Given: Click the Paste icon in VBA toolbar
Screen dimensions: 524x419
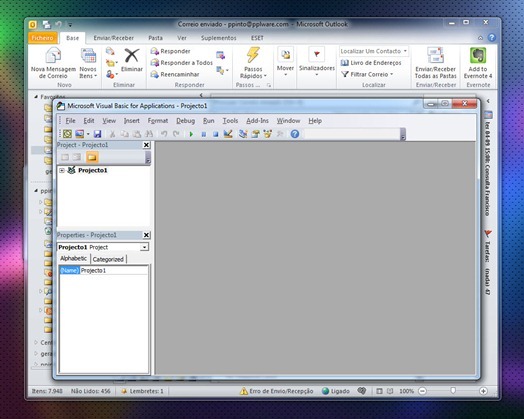Looking at the screenshot, I should (x=137, y=134).
